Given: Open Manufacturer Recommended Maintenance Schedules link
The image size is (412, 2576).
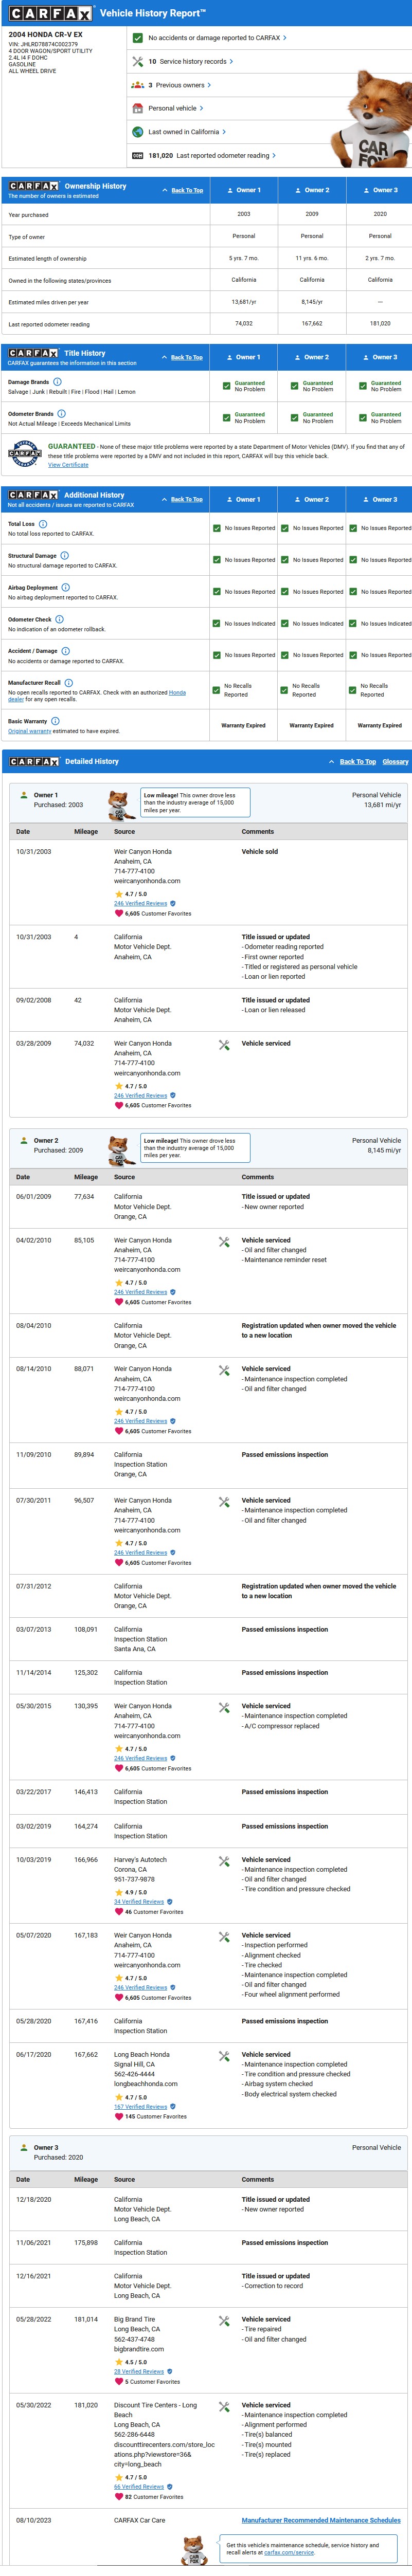Looking at the screenshot, I should 321,2520.
